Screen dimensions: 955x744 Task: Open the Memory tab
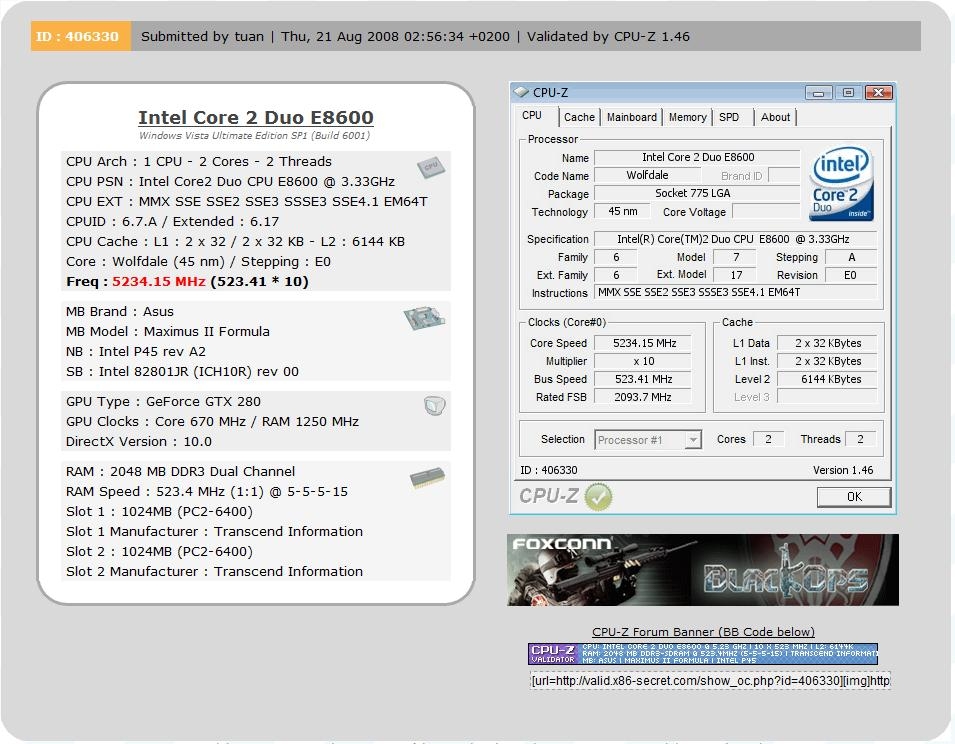click(x=687, y=117)
